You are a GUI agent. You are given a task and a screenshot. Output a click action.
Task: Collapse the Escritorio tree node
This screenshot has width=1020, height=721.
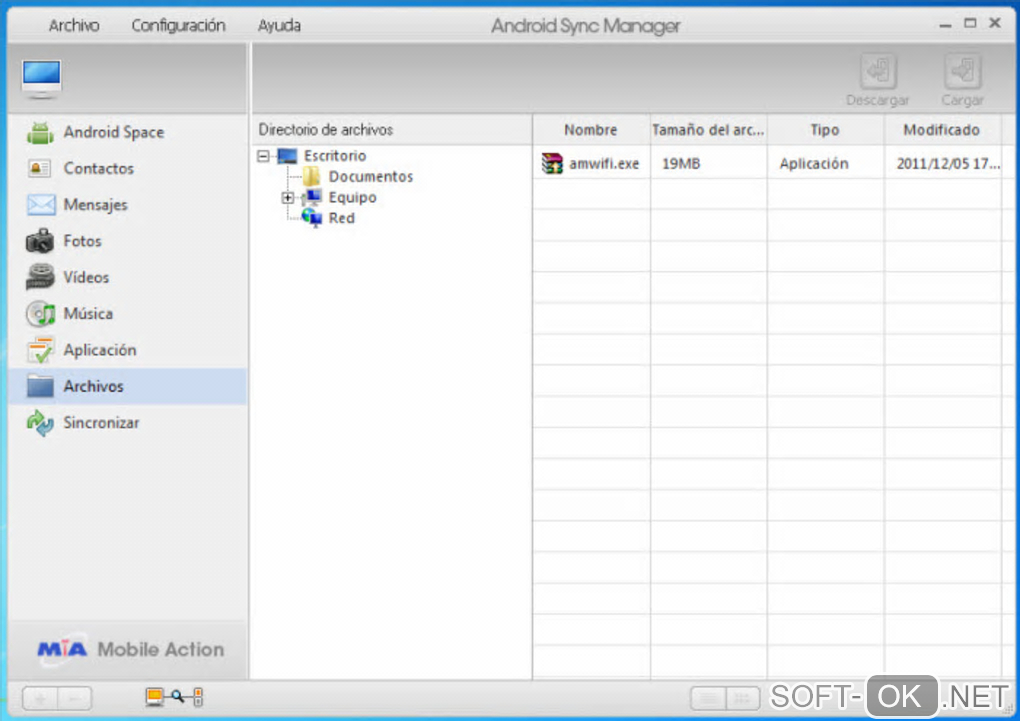pos(263,156)
